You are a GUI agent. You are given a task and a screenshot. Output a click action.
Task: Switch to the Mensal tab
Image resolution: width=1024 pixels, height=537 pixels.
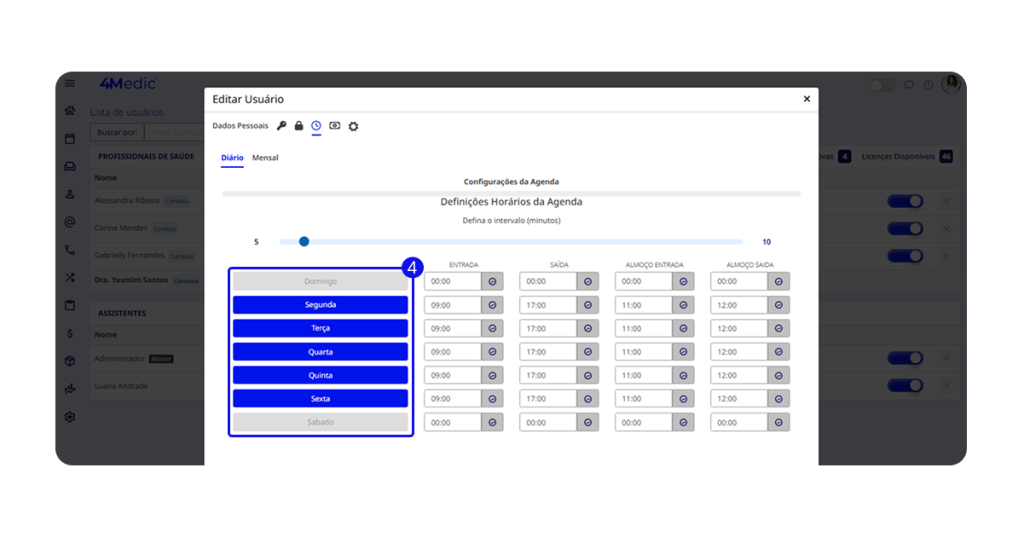tap(265, 158)
